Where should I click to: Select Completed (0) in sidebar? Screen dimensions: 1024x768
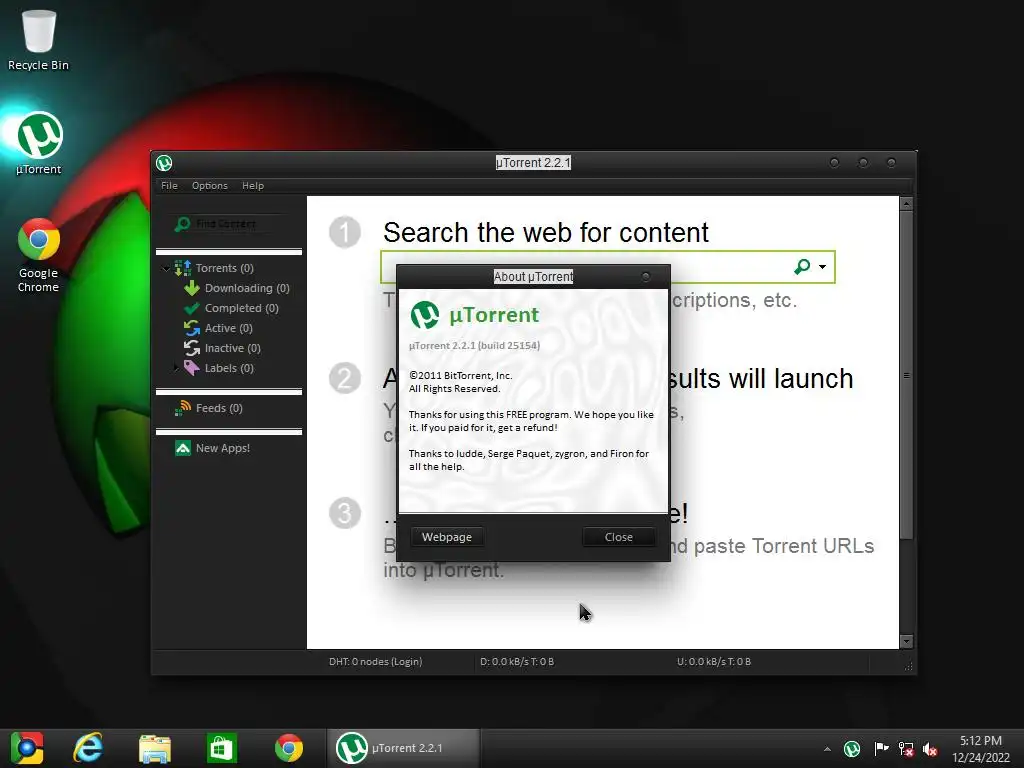click(242, 308)
